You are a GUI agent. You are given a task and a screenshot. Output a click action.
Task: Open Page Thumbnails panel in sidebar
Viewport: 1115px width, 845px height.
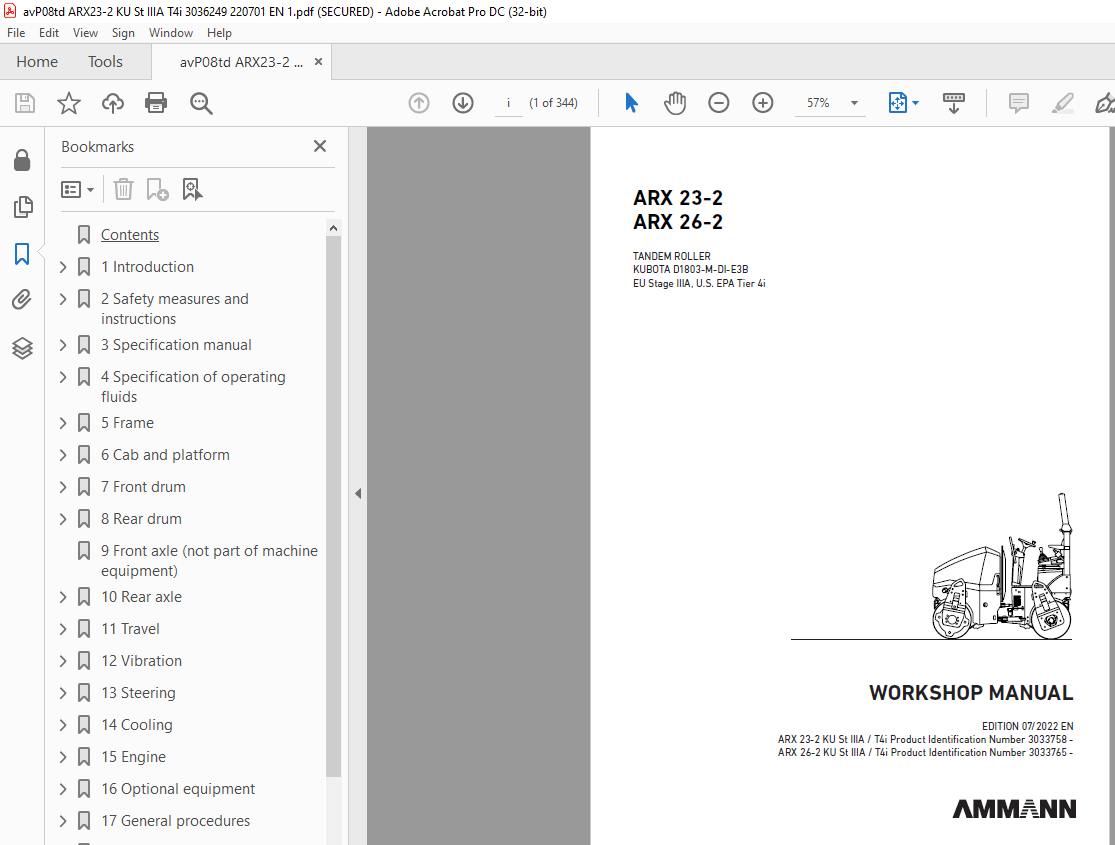[x=23, y=207]
